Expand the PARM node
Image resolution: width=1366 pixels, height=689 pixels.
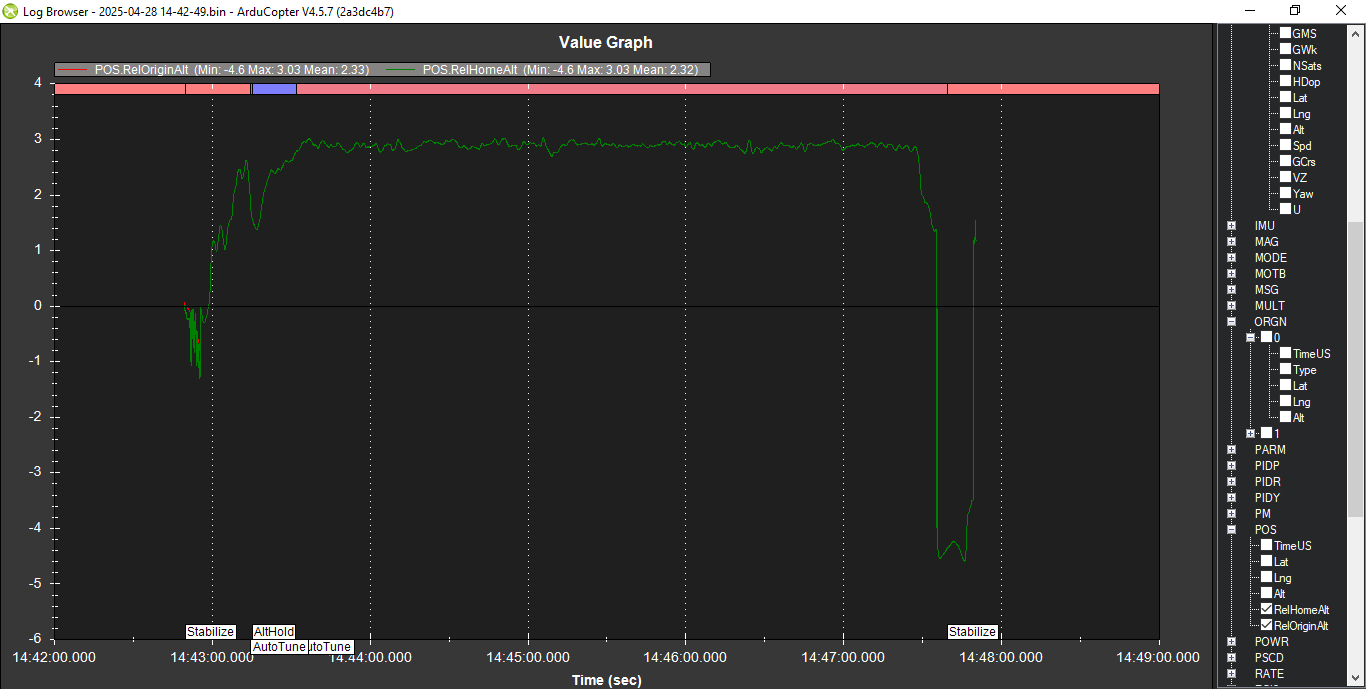click(x=1232, y=450)
